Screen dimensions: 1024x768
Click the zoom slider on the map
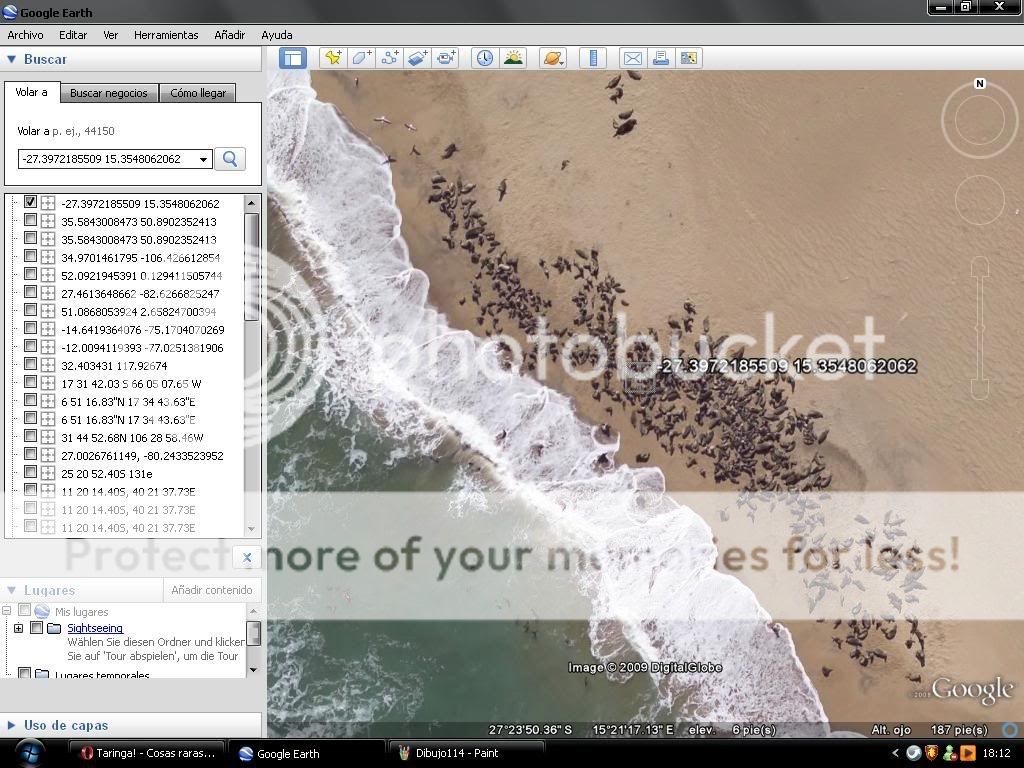click(980, 327)
